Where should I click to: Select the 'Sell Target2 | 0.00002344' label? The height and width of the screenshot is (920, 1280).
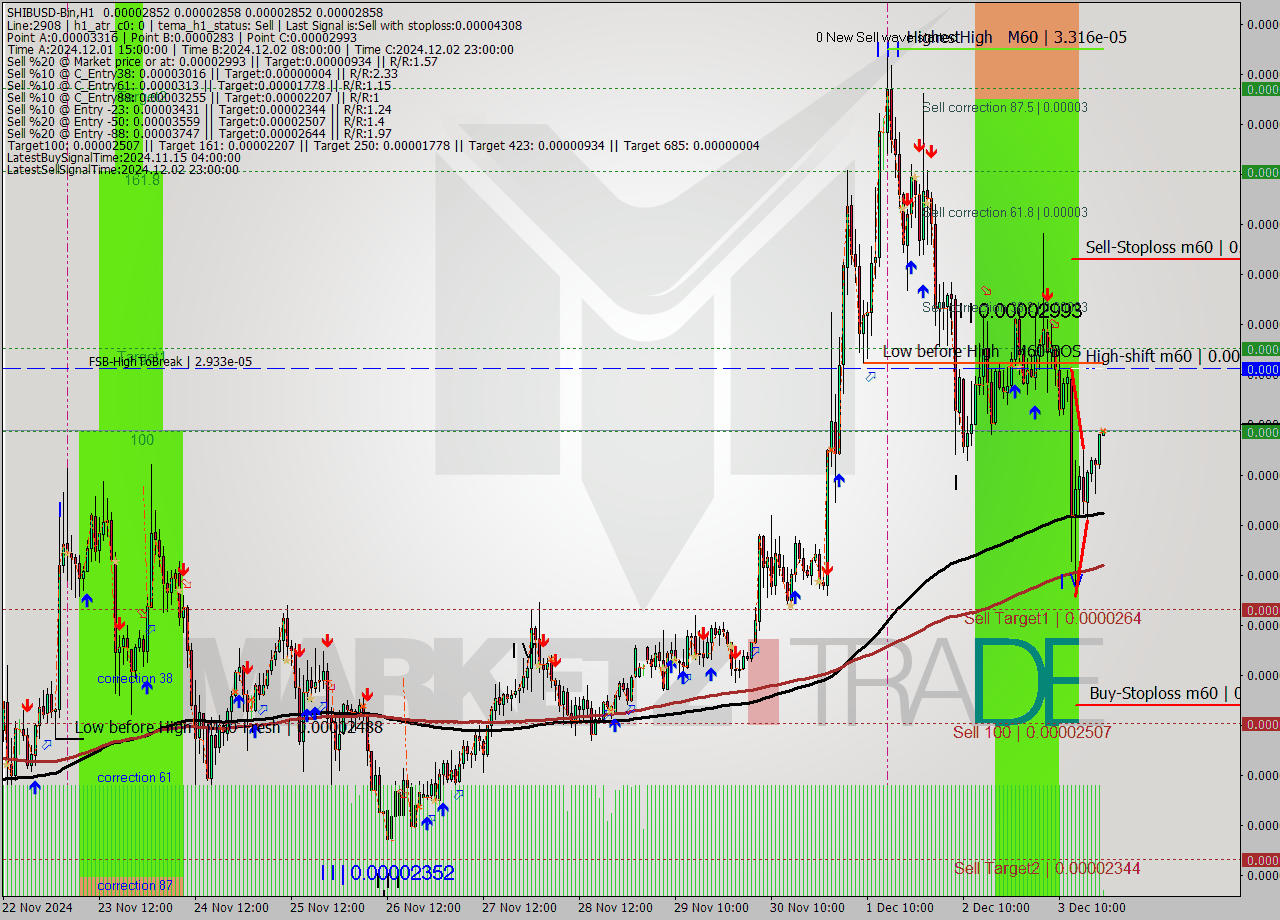1047,868
